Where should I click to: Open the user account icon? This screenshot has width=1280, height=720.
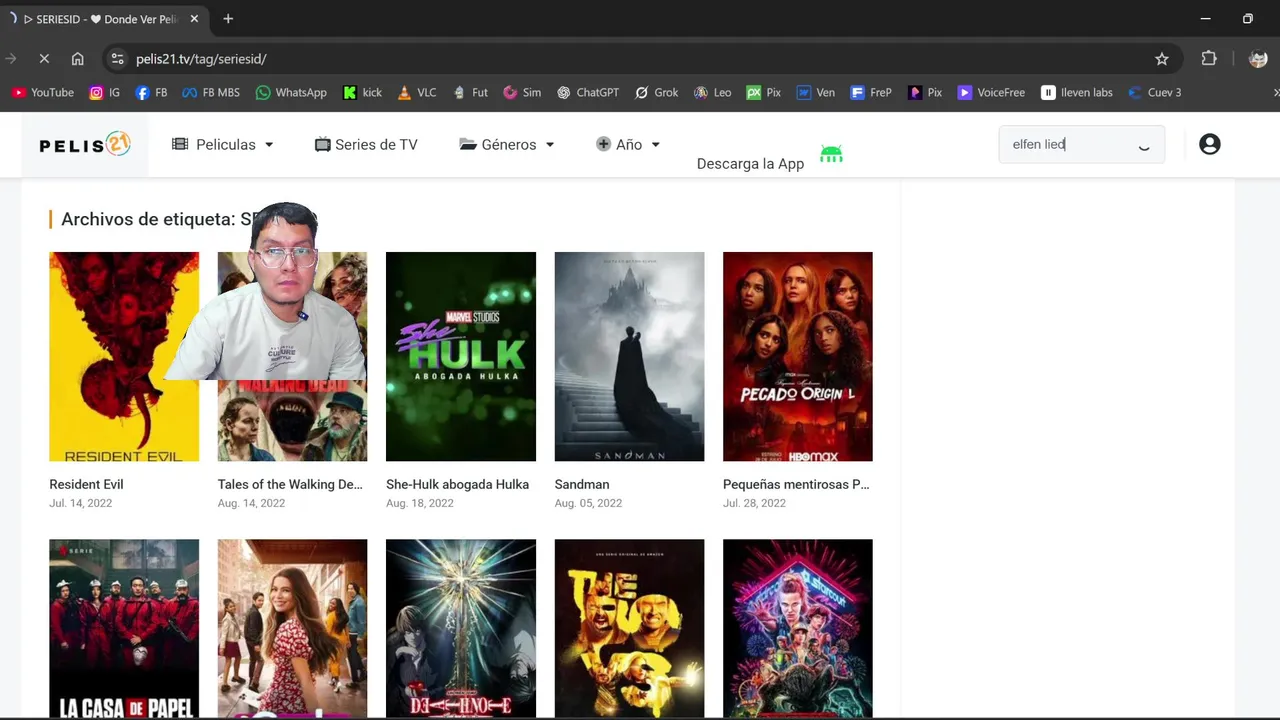point(1209,144)
